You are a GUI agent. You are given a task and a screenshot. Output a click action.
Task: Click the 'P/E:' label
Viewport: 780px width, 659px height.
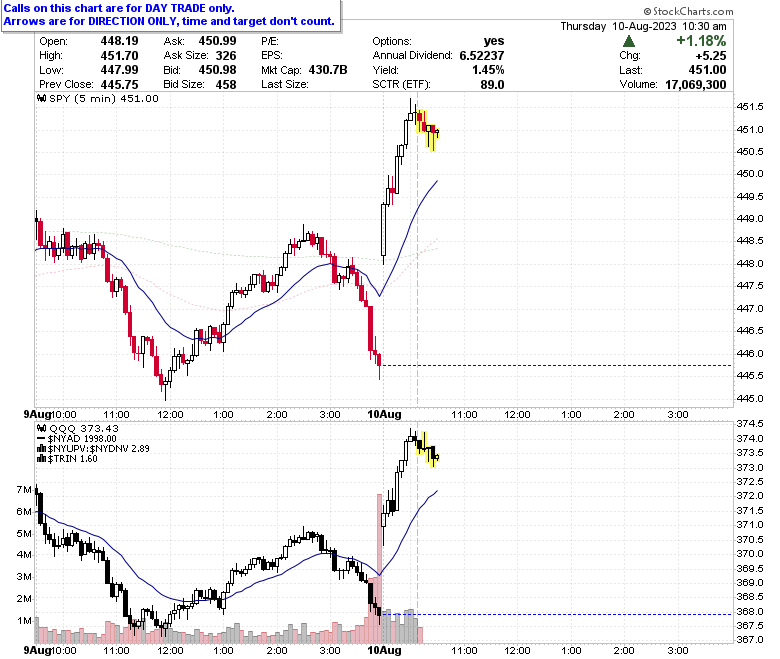270,41
